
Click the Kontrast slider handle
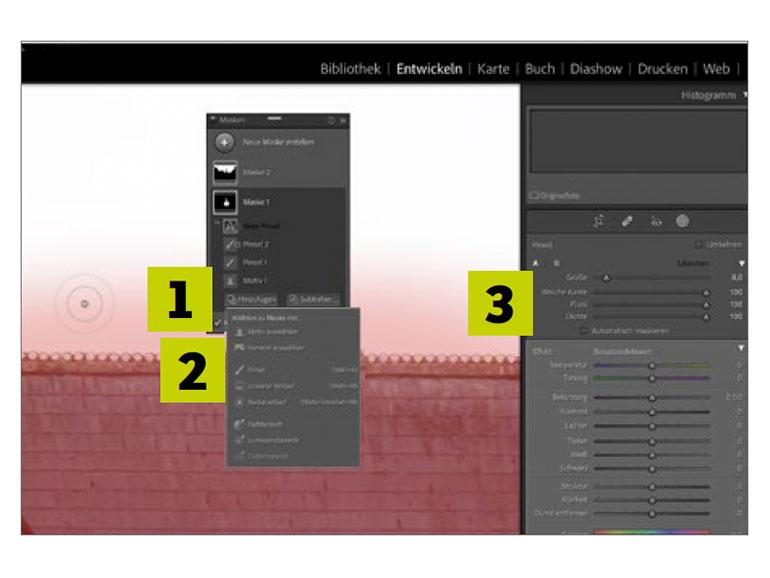pos(652,412)
